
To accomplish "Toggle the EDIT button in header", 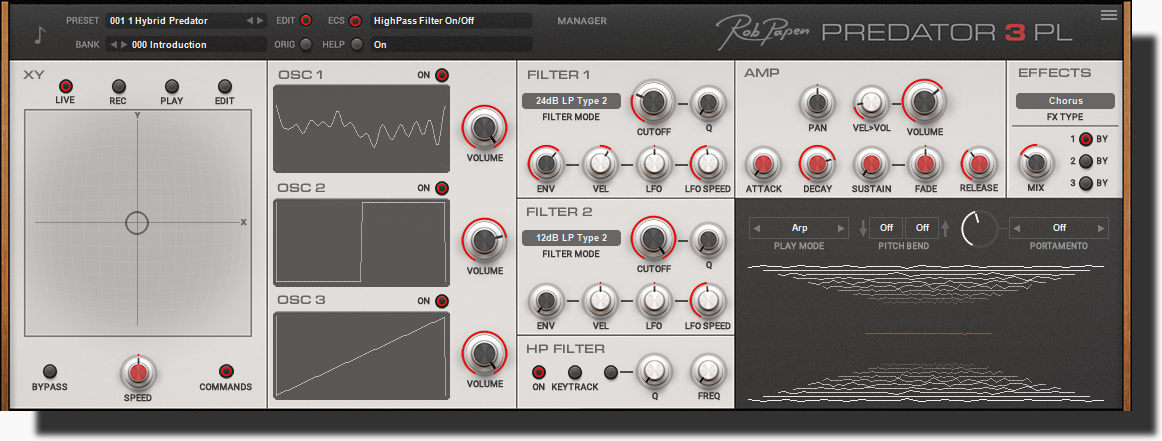I will 306,21.
